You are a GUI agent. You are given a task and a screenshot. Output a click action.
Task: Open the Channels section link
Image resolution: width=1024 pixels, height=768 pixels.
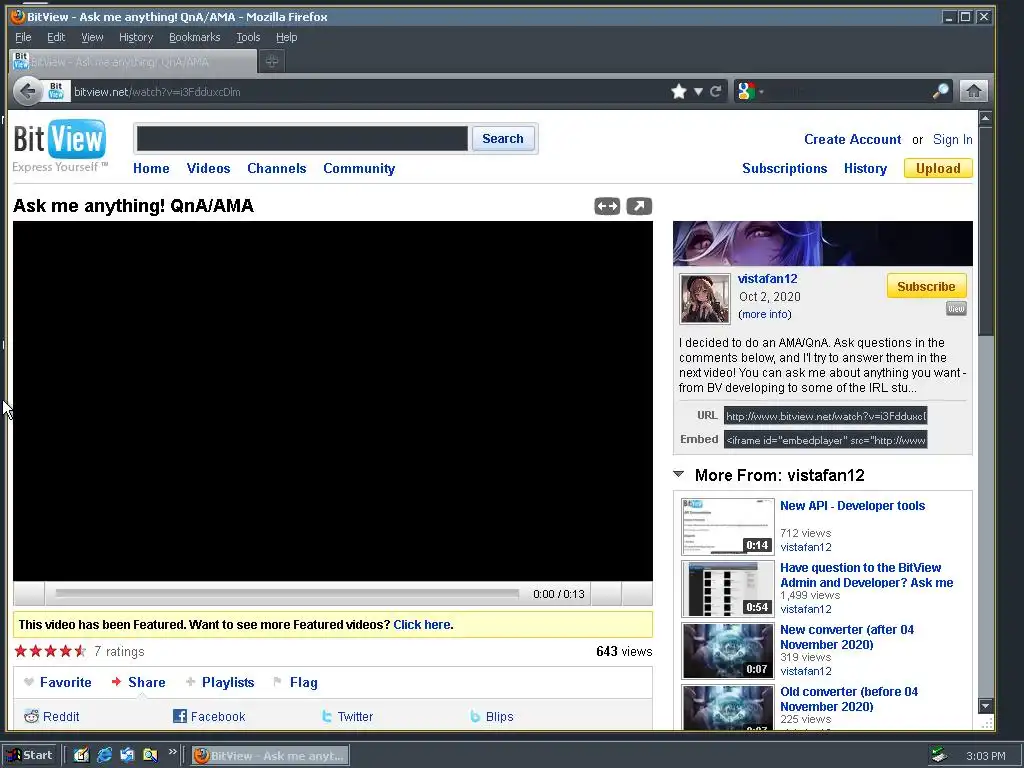tap(277, 168)
